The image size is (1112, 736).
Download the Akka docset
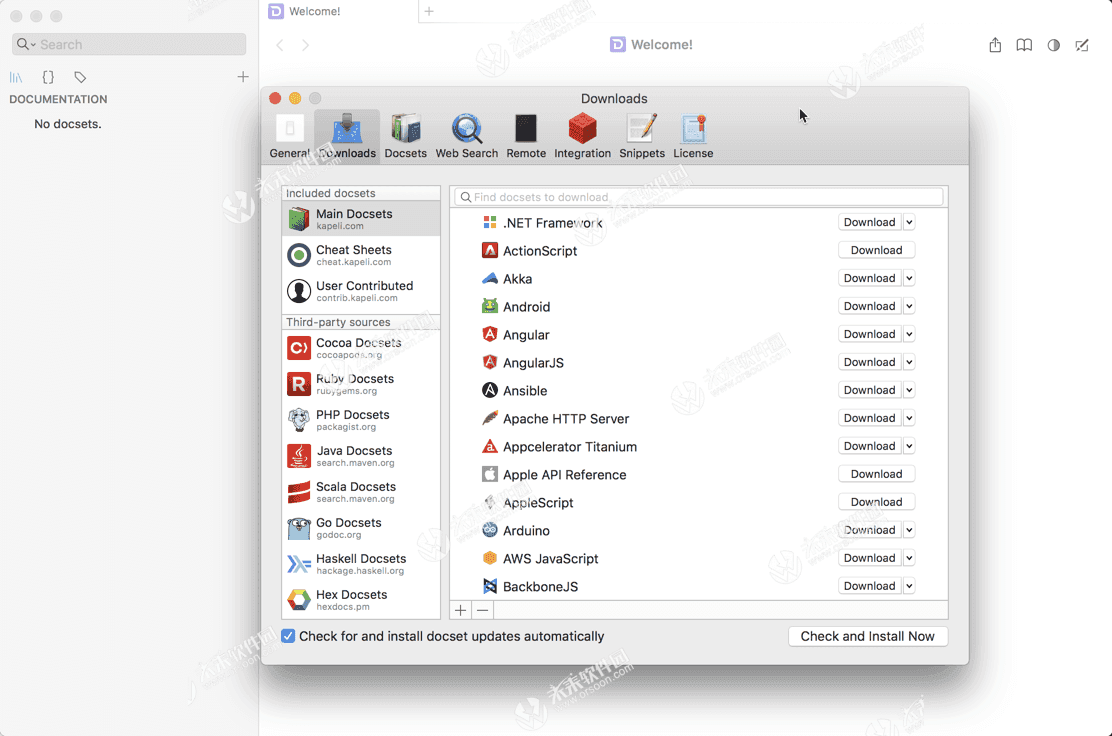click(x=869, y=278)
